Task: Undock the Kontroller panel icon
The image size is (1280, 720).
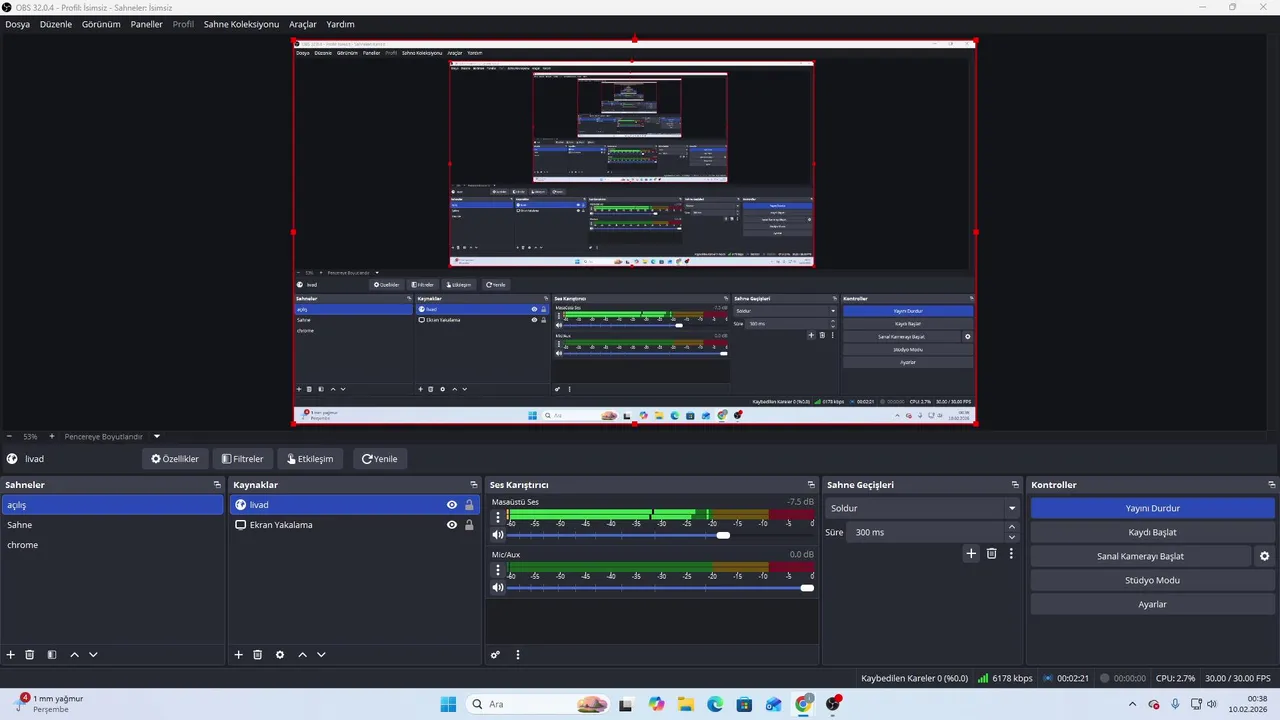Action: 1270,485
